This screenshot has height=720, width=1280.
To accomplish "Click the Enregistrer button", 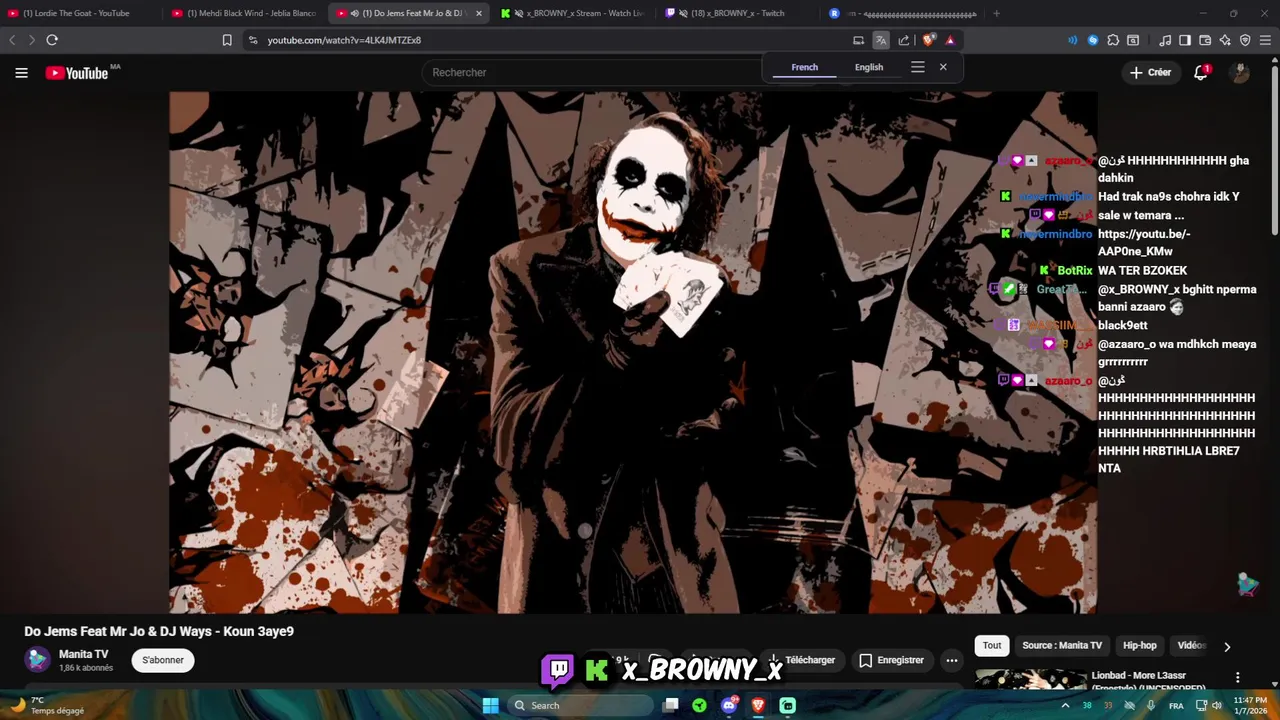I will tap(892, 660).
